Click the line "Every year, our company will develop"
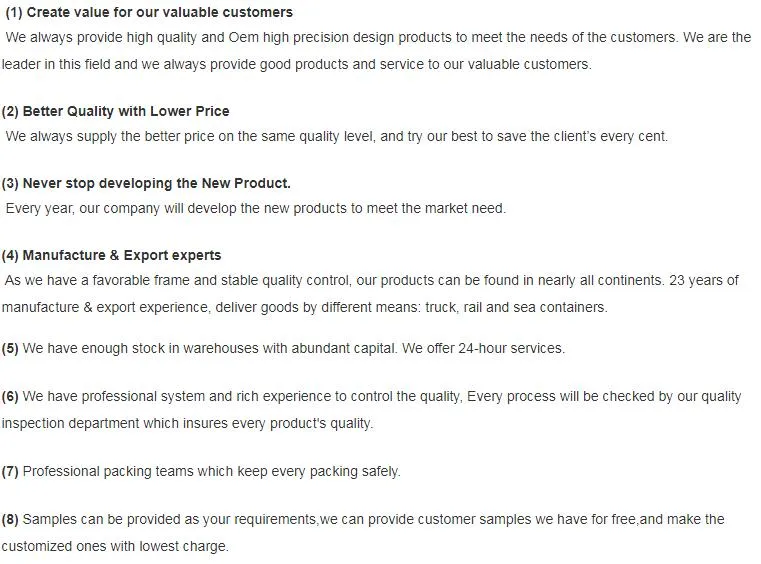Image resolution: width=761 pixels, height=564 pixels. click(x=256, y=209)
